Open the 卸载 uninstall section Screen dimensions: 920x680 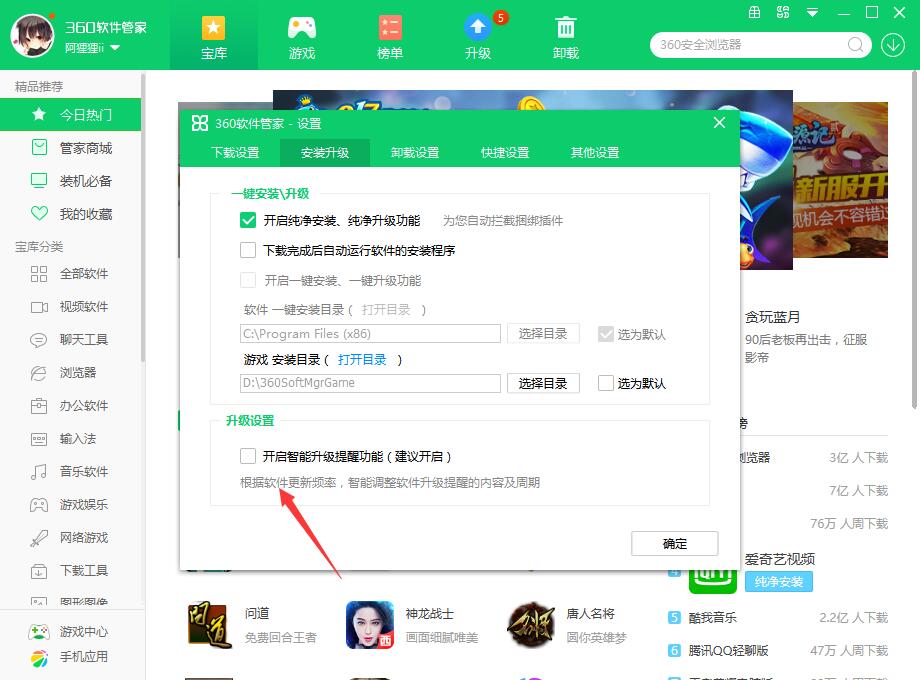(565, 35)
